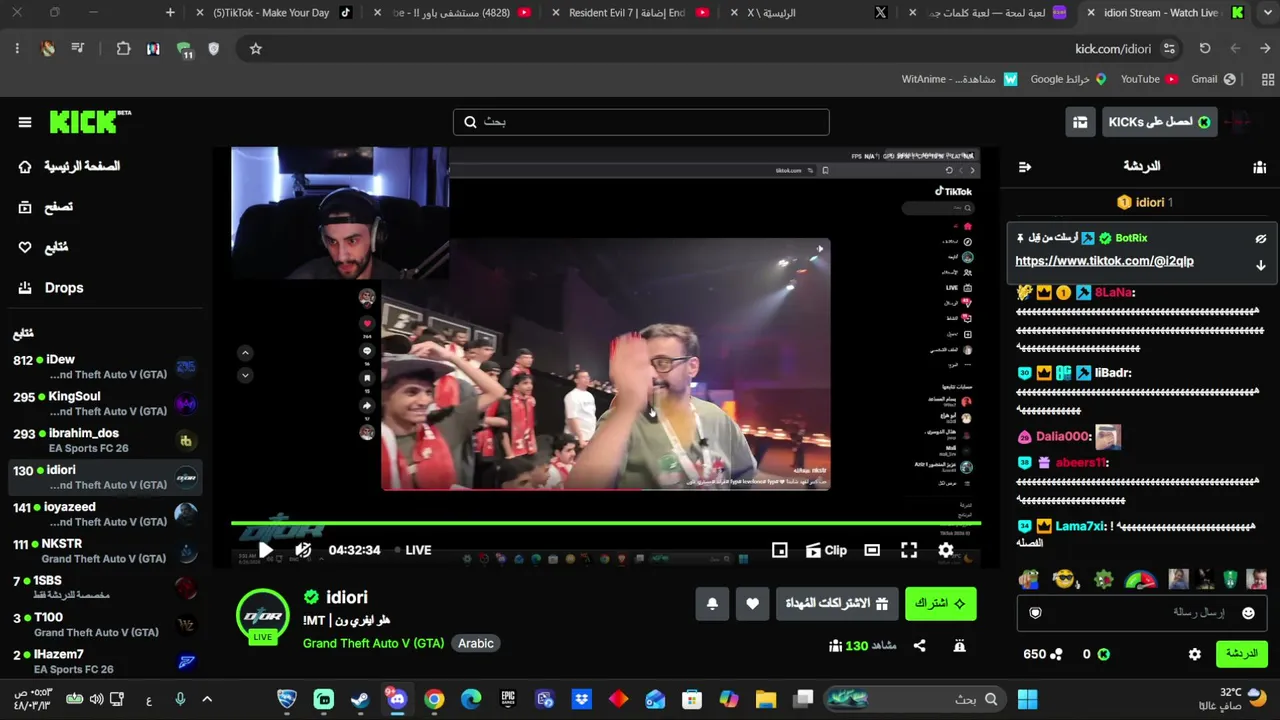Enter fullscreen on the player
Screen dimensions: 1280x720
909,550
